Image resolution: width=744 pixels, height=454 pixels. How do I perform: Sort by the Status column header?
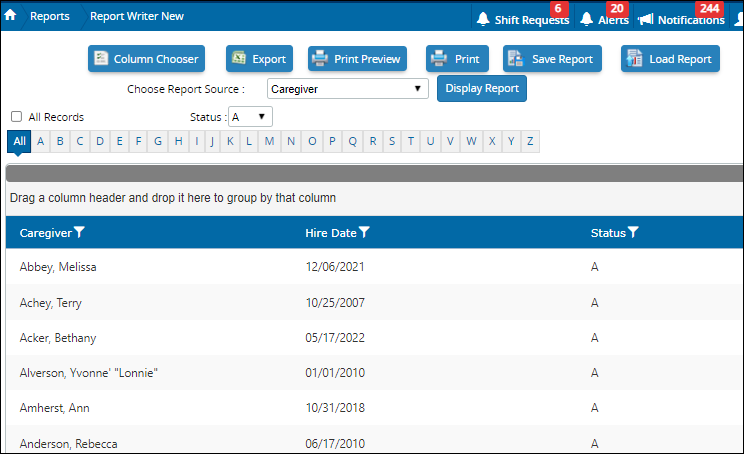click(608, 233)
